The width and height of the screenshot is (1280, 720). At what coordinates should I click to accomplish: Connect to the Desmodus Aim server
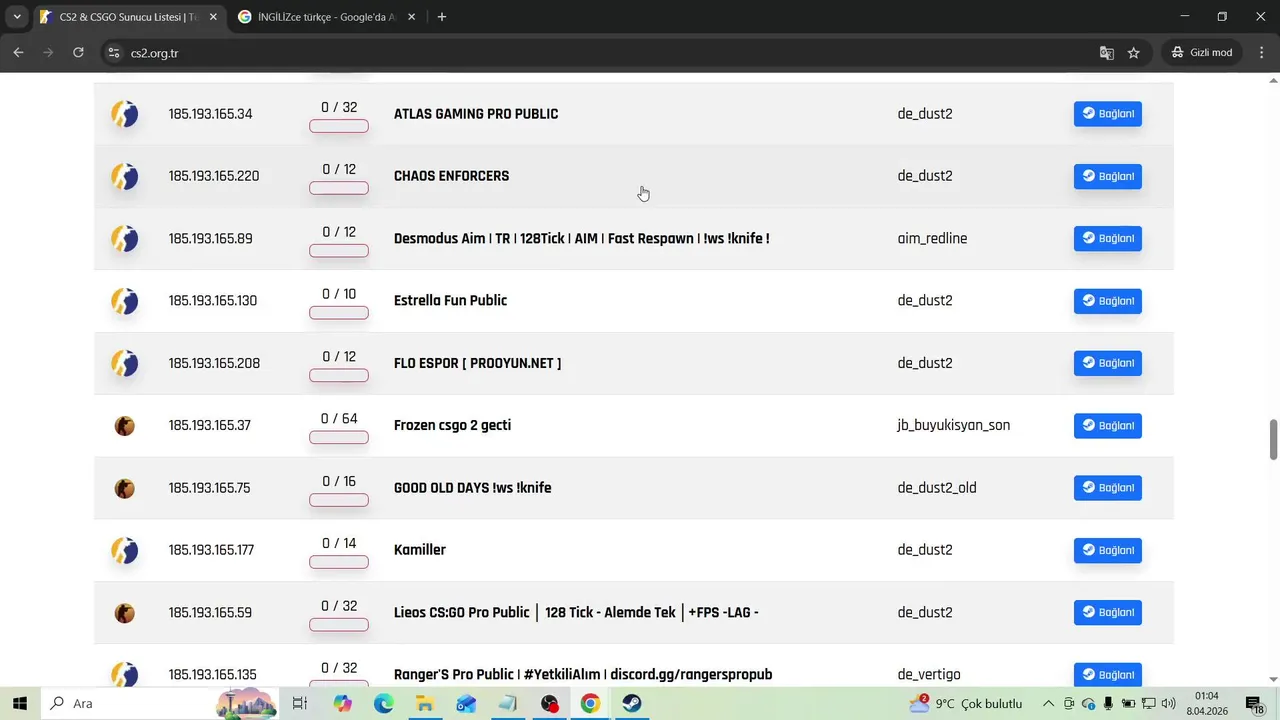(1108, 239)
